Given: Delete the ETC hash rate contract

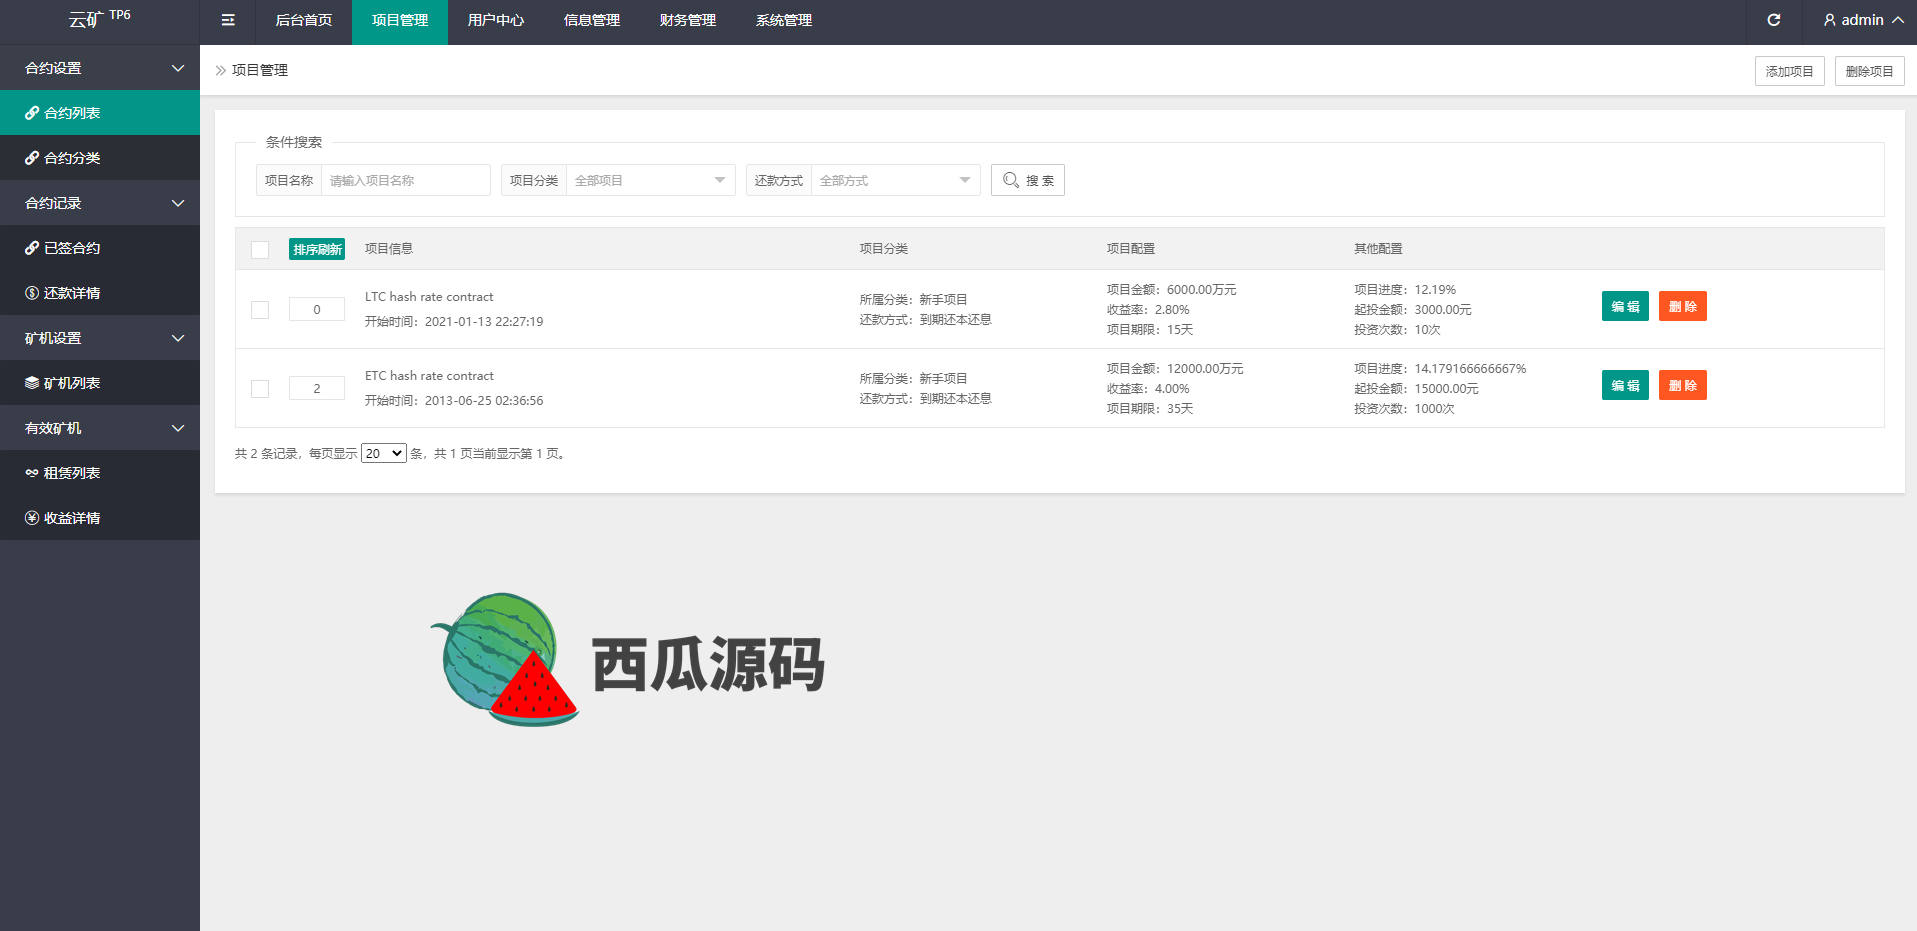Looking at the screenshot, I should (x=1683, y=385).
